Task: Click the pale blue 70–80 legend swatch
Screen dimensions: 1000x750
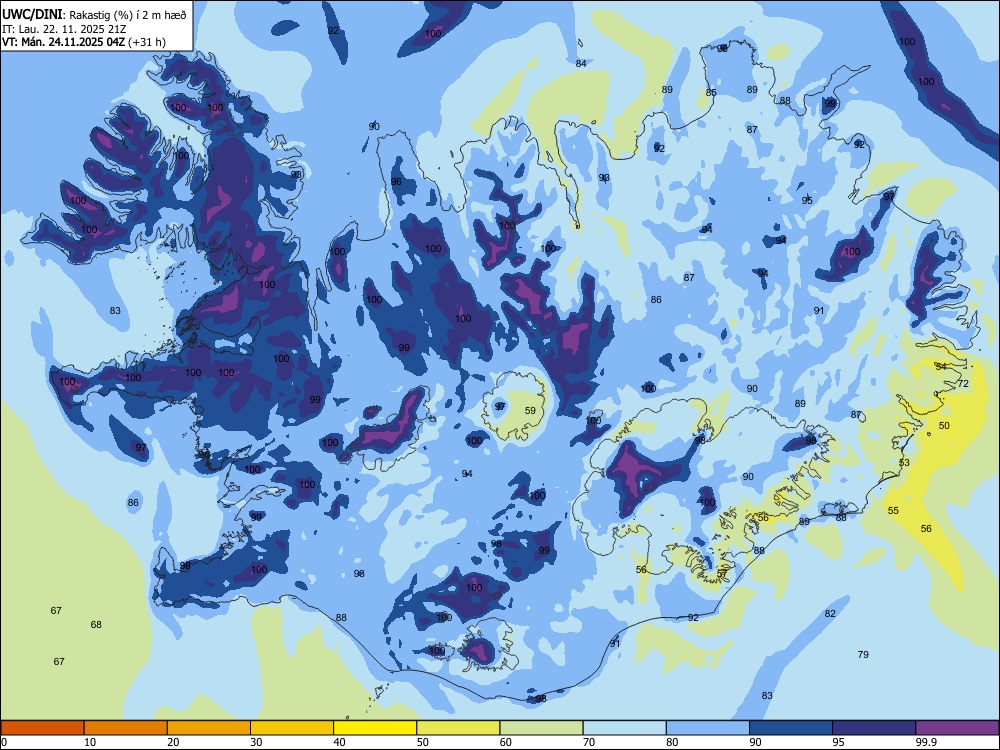Action: click(x=624, y=728)
